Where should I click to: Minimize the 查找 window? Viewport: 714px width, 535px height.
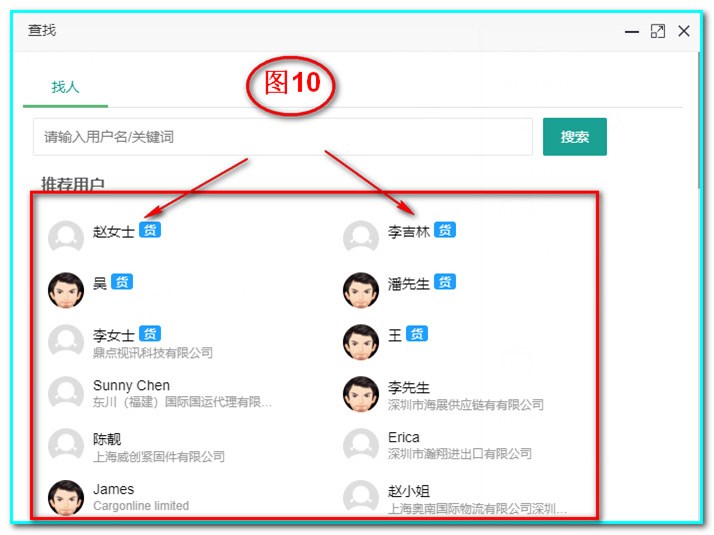coord(632,31)
